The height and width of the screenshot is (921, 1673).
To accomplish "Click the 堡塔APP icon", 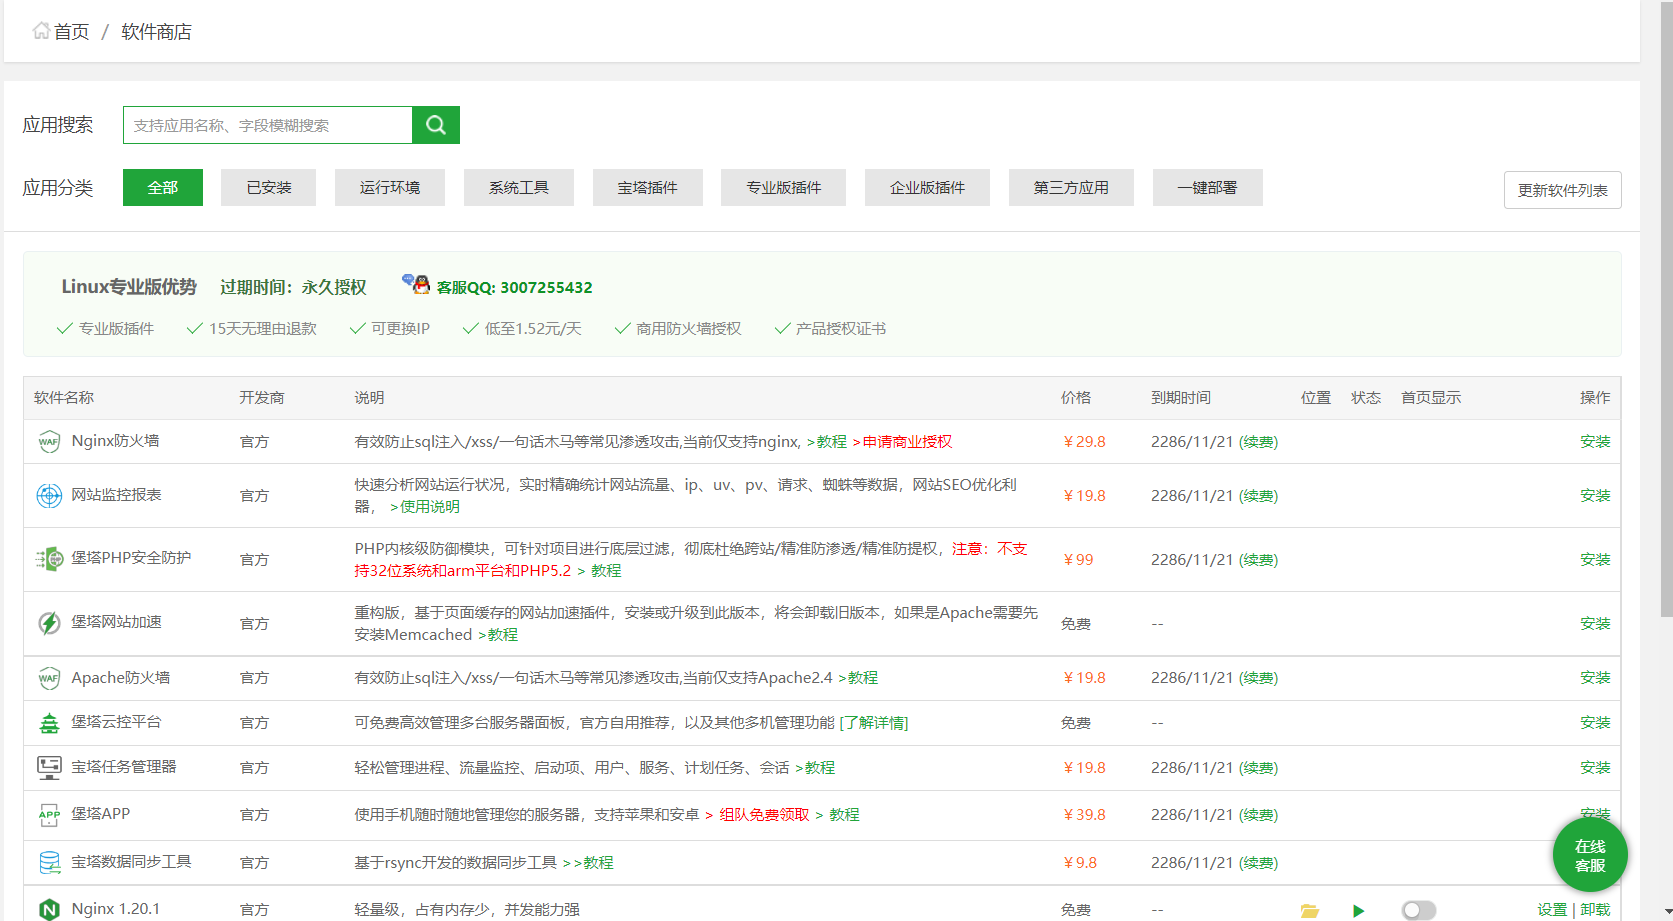I will click(x=49, y=814).
